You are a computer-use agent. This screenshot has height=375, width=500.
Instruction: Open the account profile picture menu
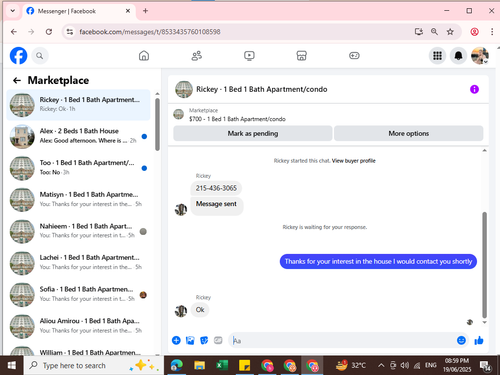click(x=480, y=56)
